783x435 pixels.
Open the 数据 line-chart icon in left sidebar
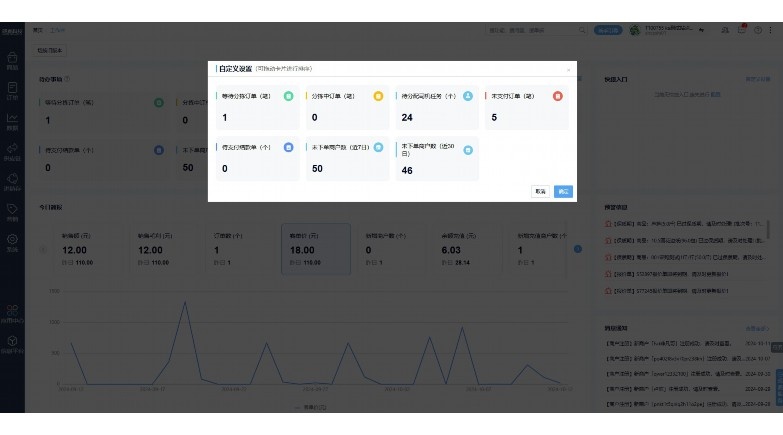(12, 122)
